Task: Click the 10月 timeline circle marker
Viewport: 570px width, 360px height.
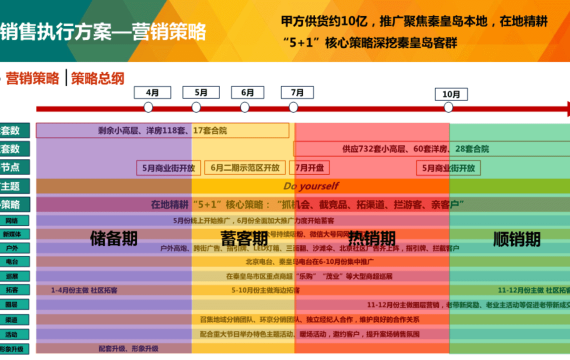Action: [449, 108]
